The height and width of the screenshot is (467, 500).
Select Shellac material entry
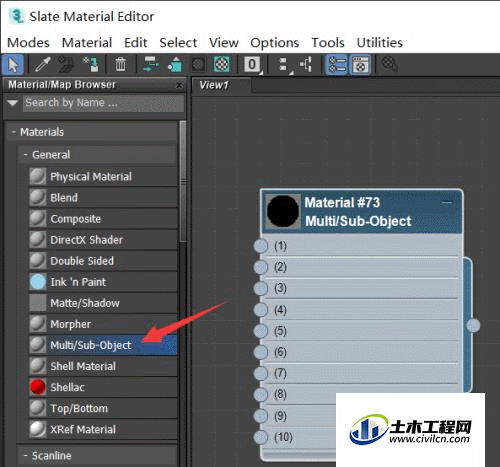pos(103,387)
